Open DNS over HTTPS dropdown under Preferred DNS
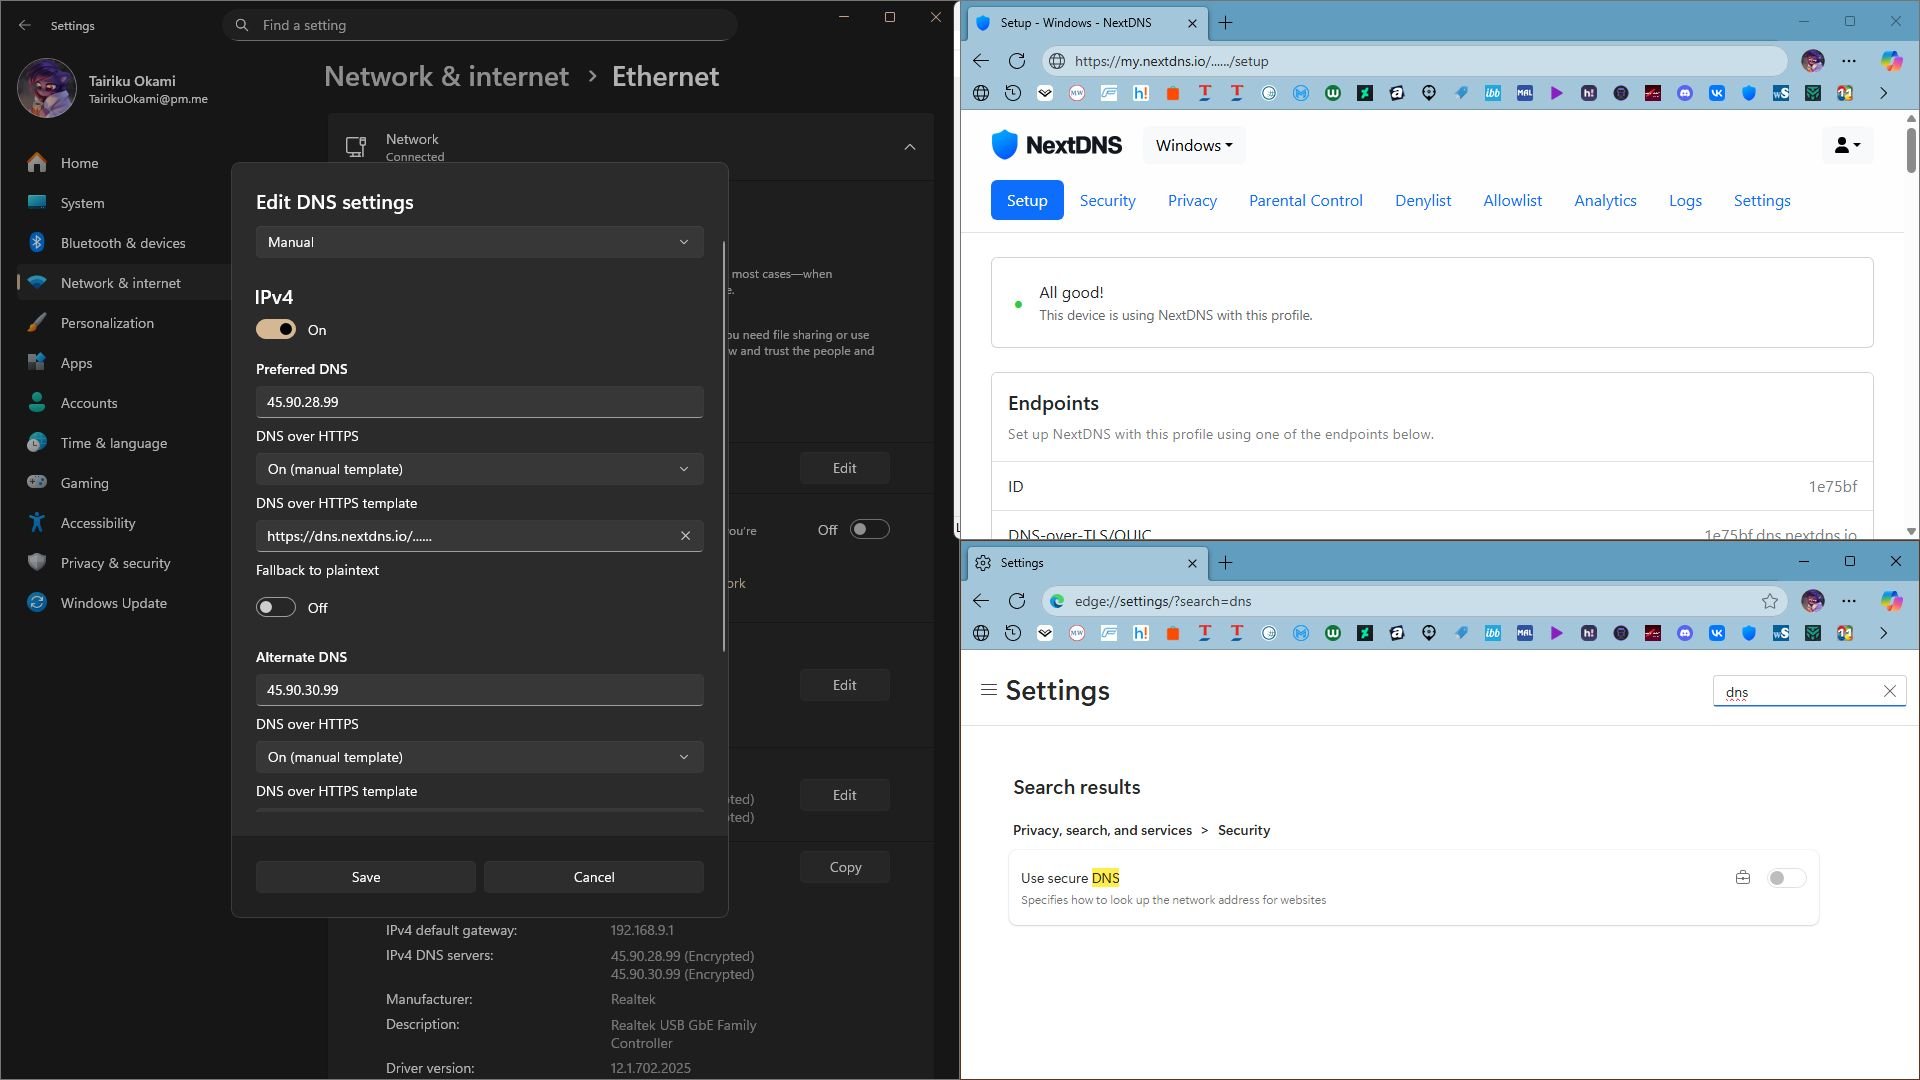Image resolution: width=1920 pixels, height=1080 pixels. 480,469
